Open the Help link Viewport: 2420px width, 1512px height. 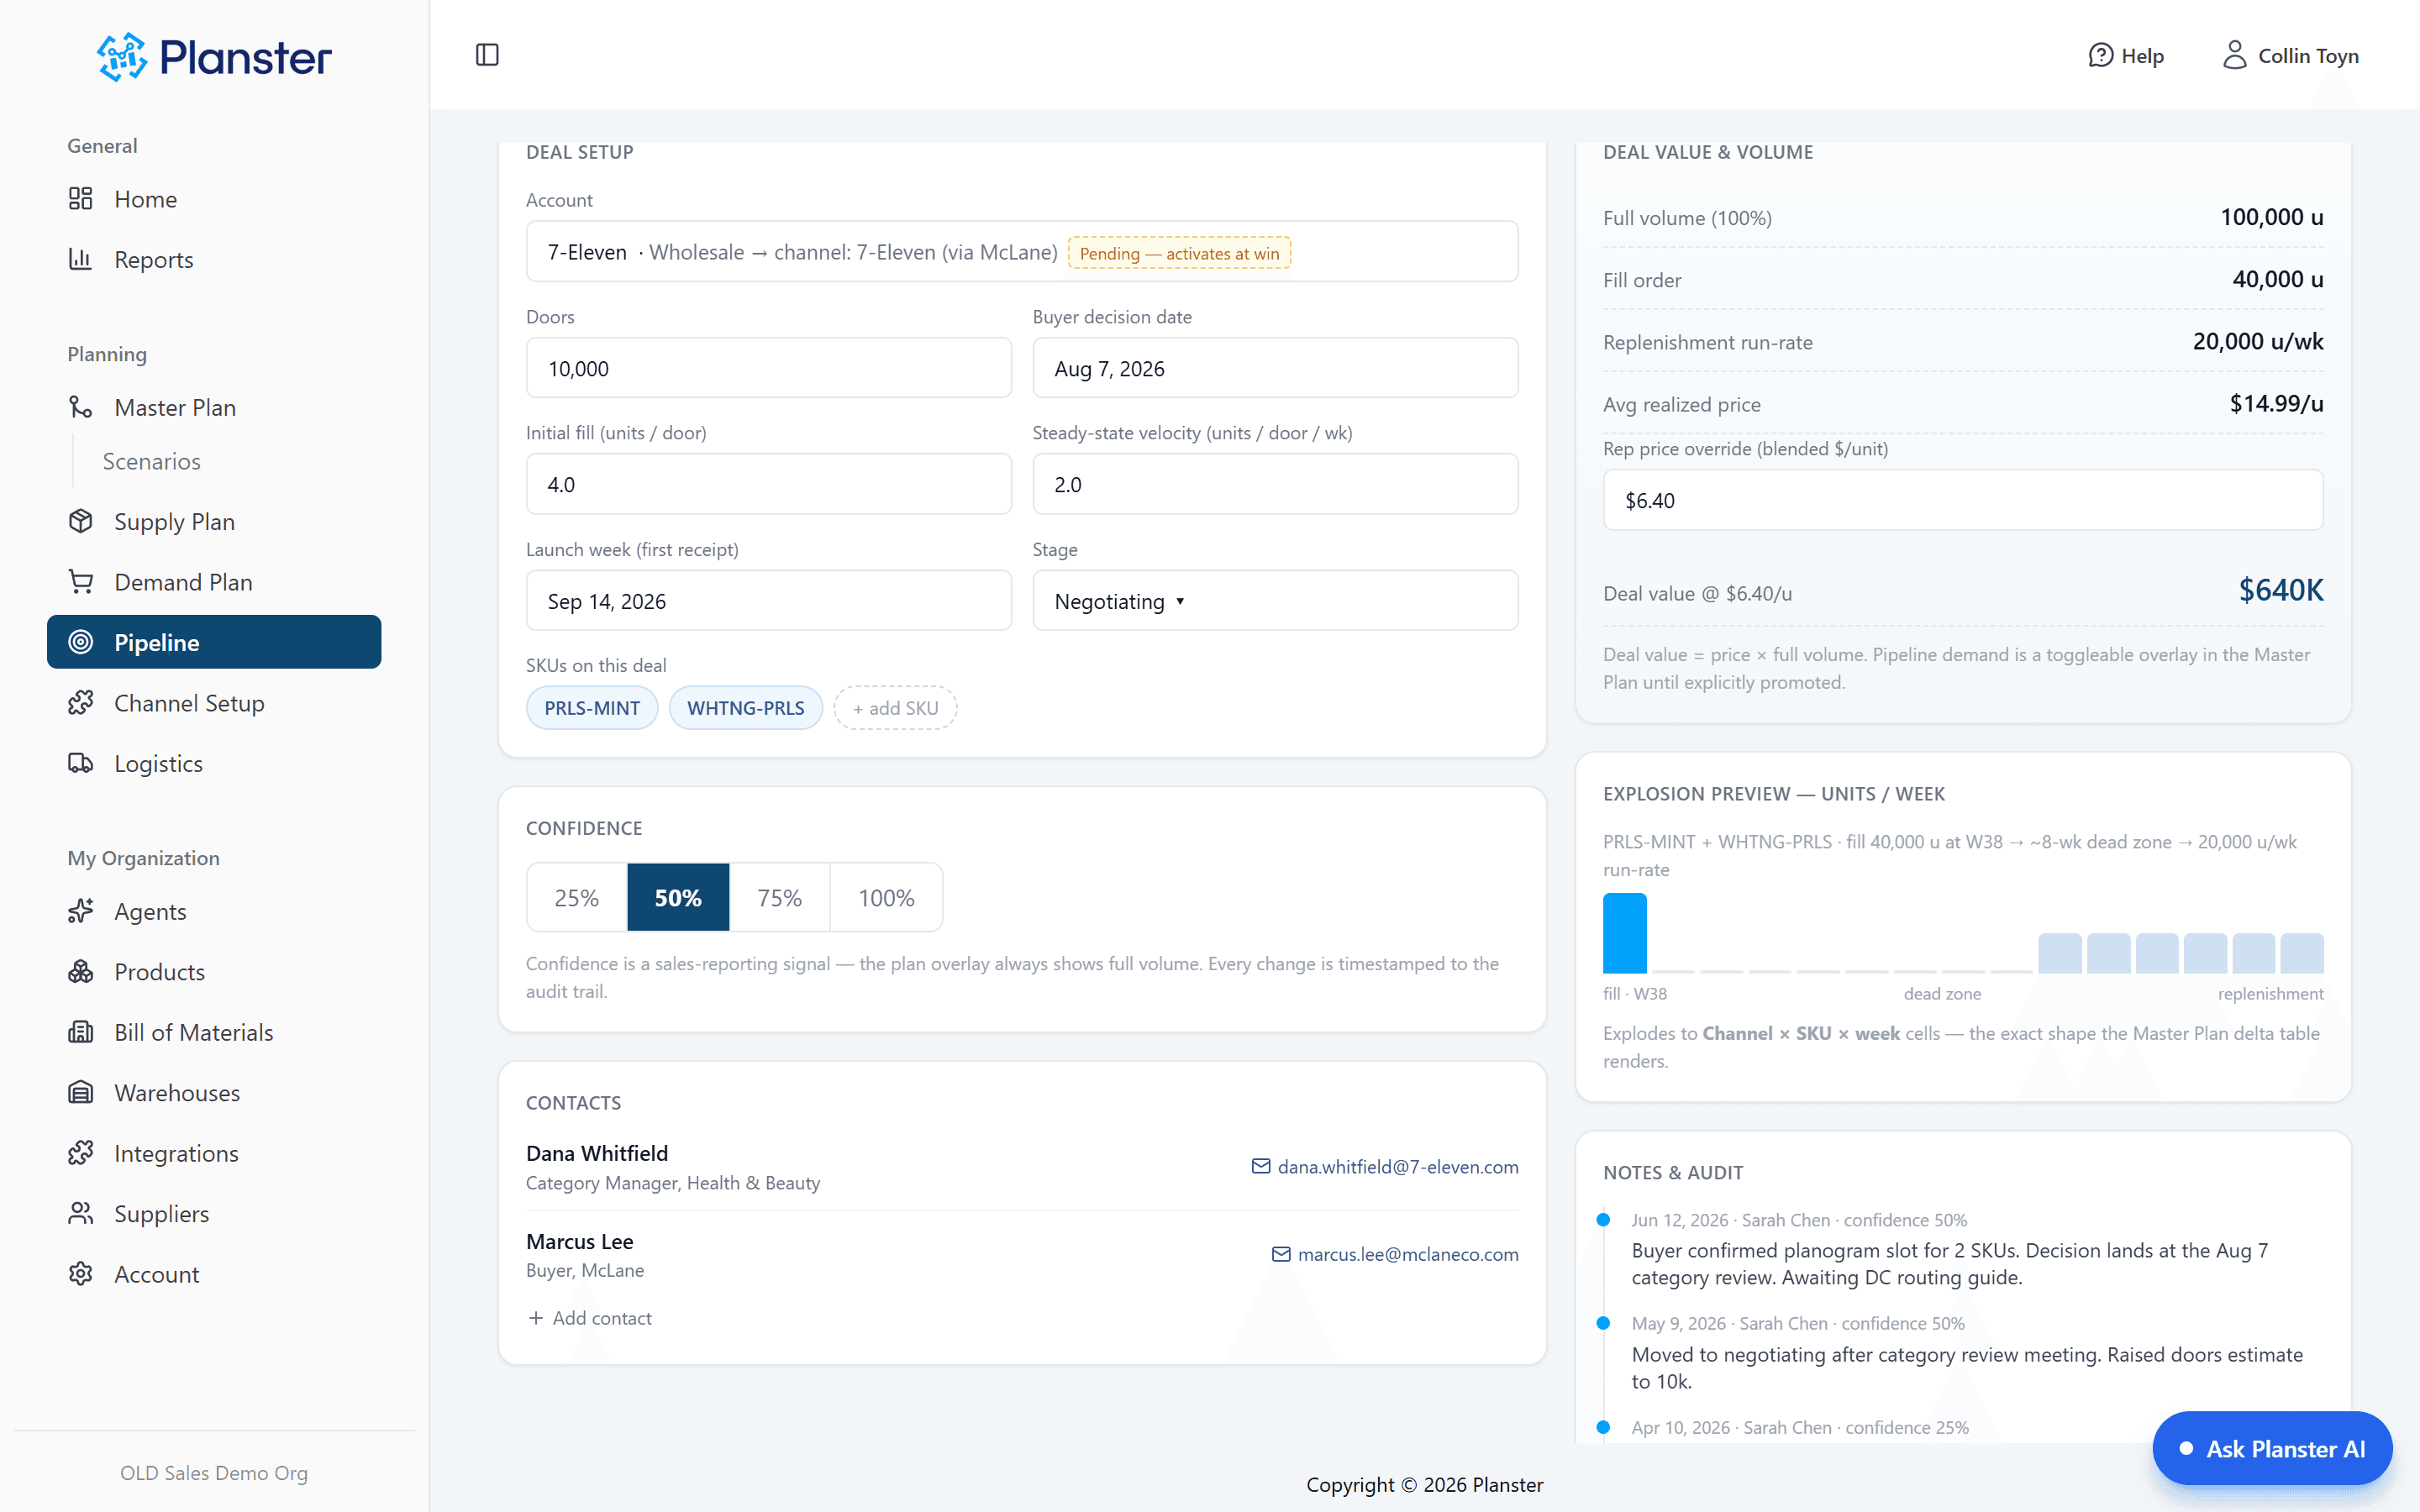tap(2126, 56)
